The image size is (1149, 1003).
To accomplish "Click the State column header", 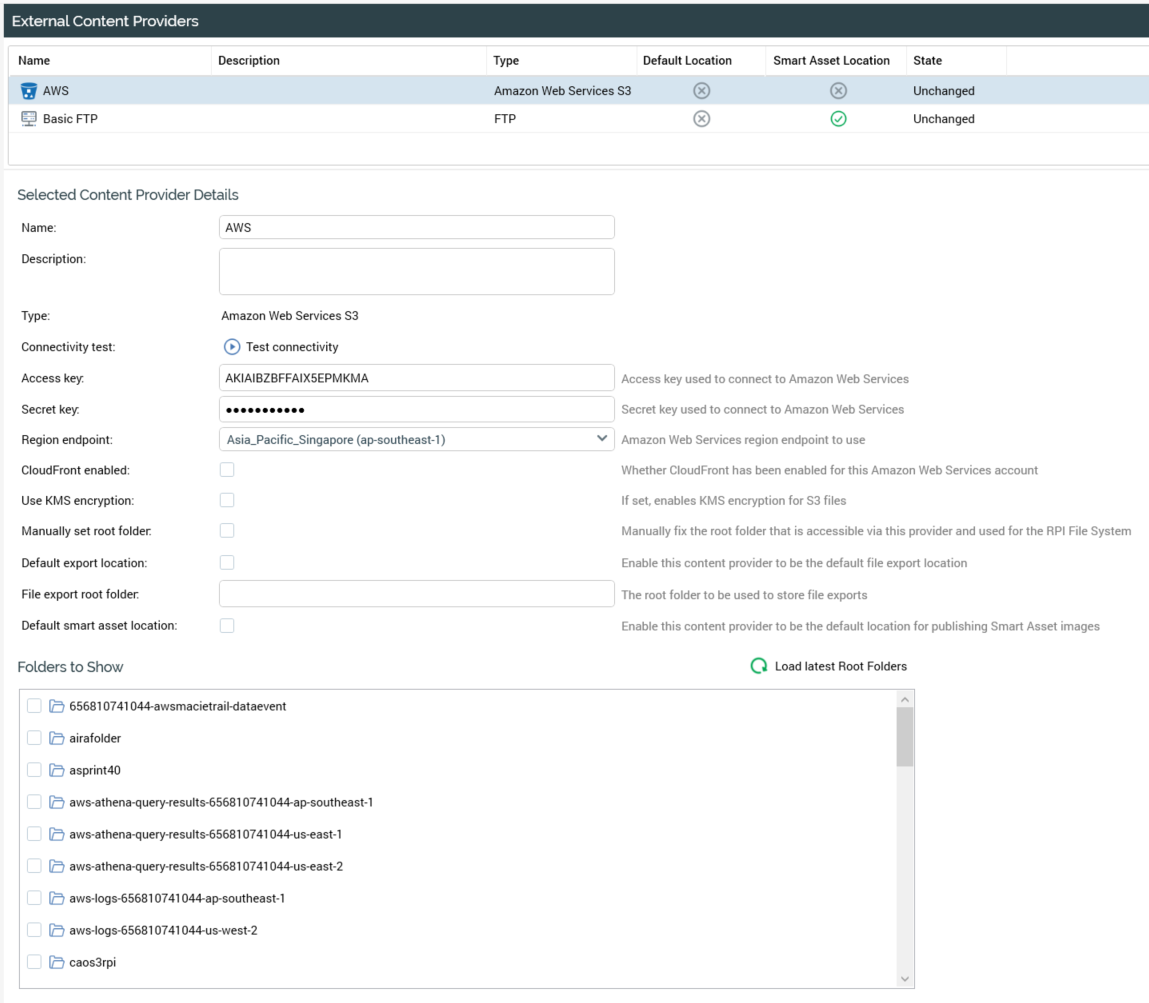I will tap(927, 60).
